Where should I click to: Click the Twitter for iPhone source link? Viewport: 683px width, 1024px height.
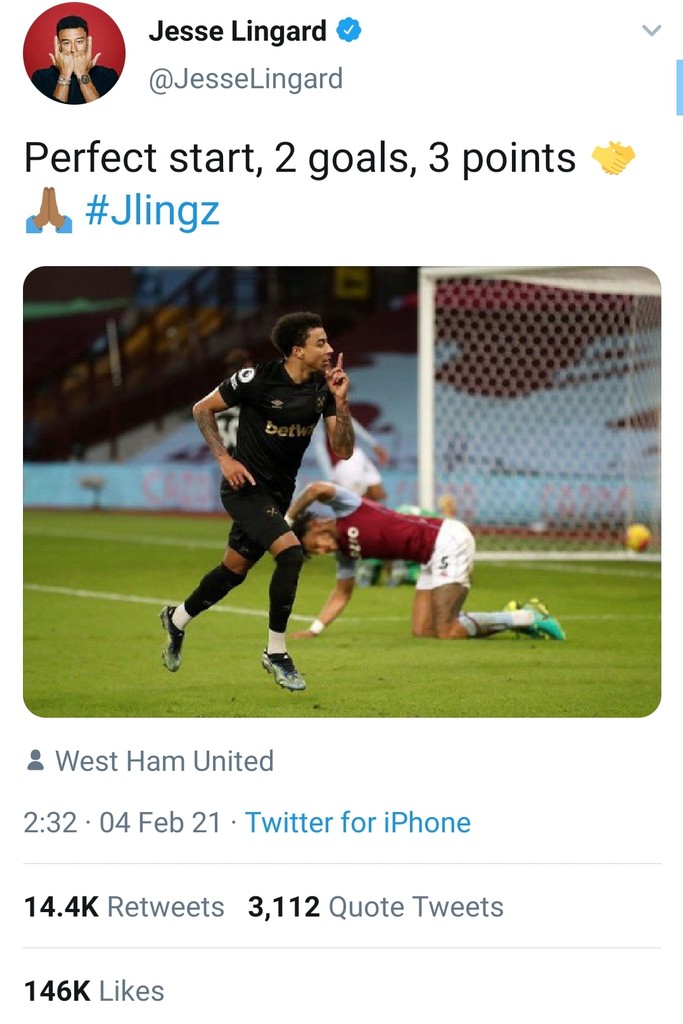click(x=357, y=822)
